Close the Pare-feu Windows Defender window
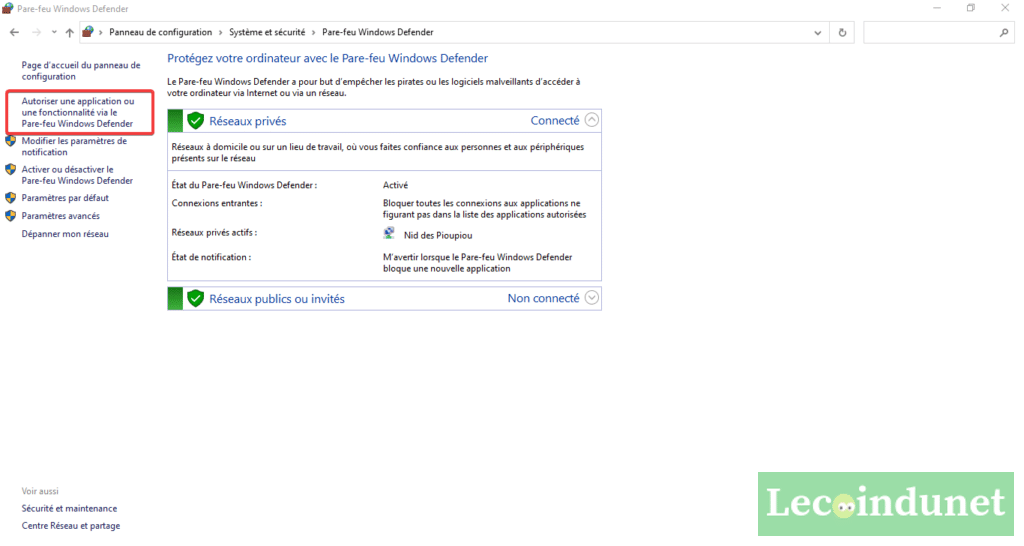 [x=1005, y=8]
